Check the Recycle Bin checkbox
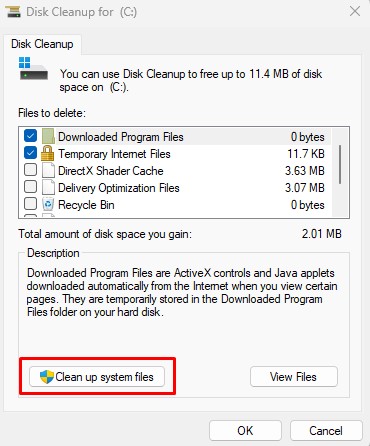 click(x=30, y=203)
